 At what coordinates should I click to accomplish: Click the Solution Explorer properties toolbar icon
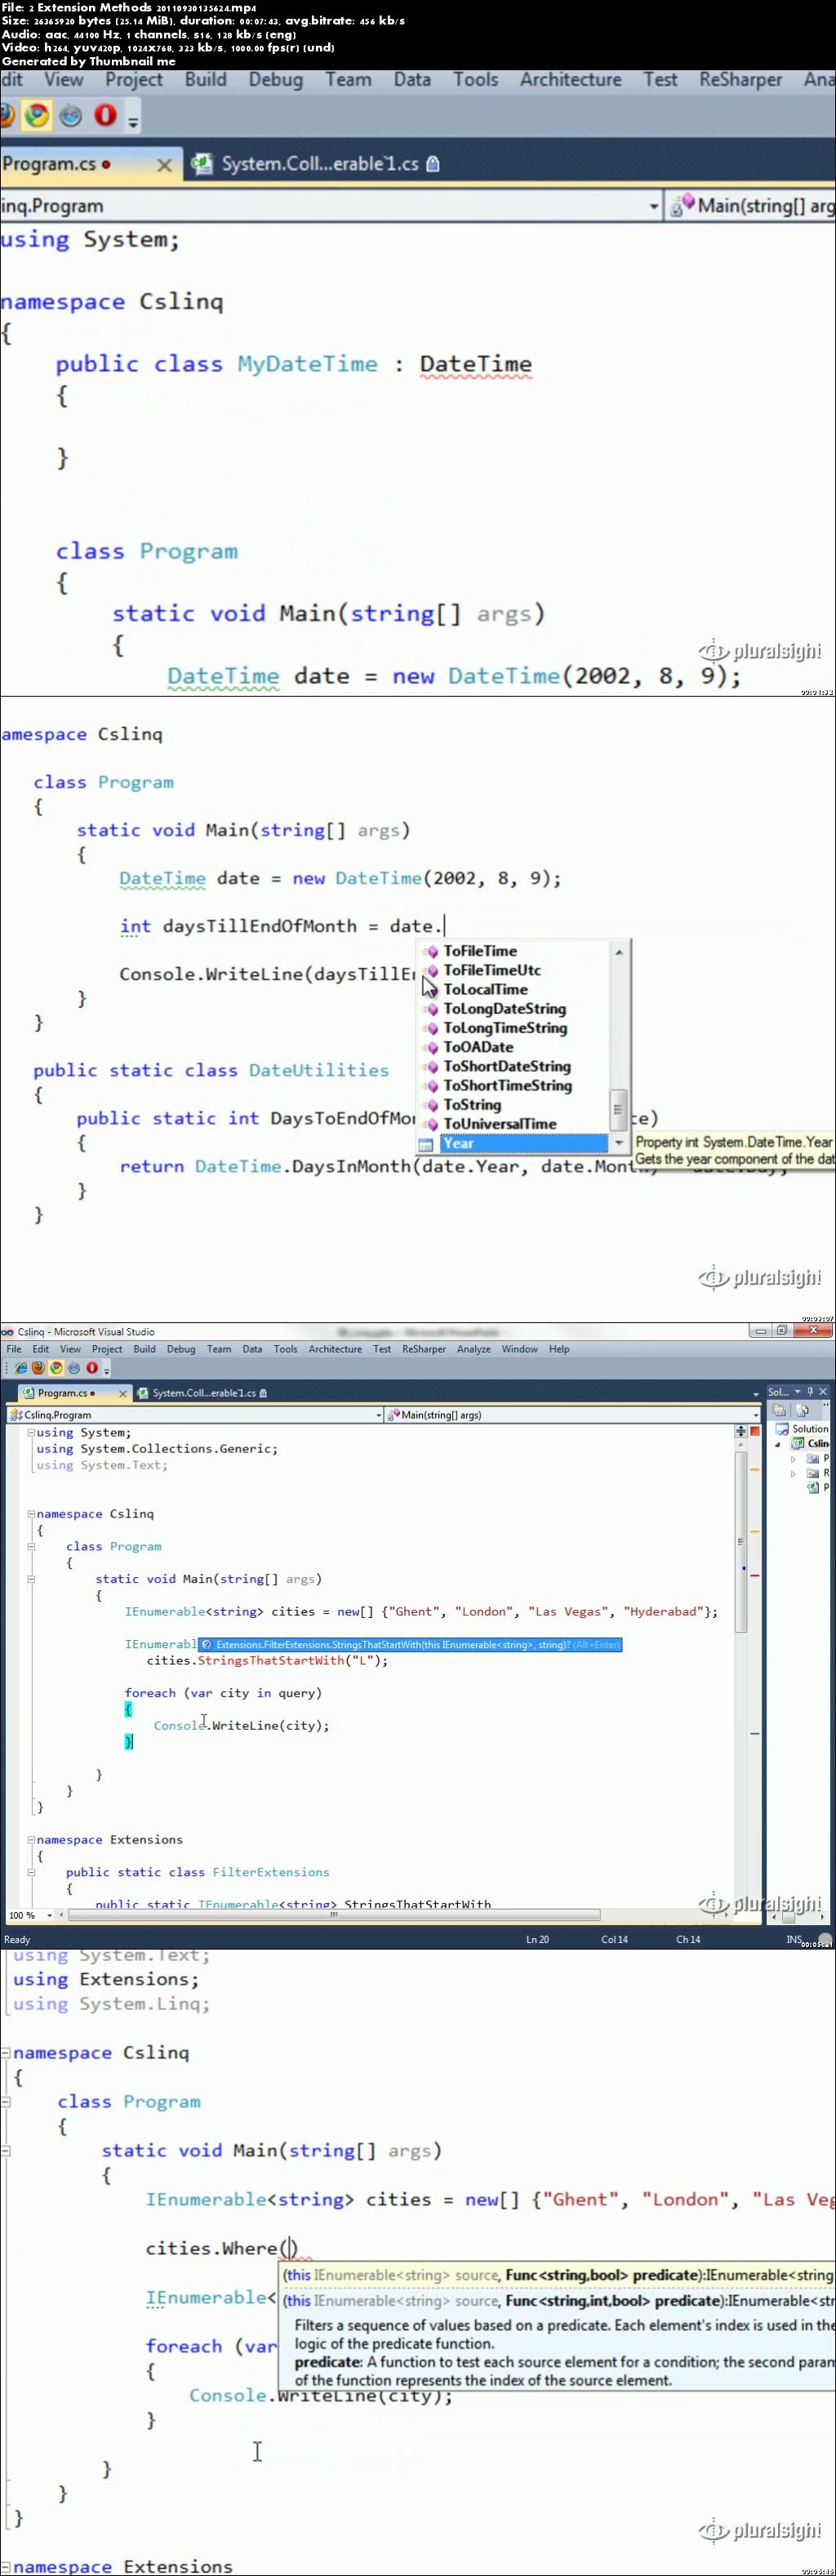779,1410
